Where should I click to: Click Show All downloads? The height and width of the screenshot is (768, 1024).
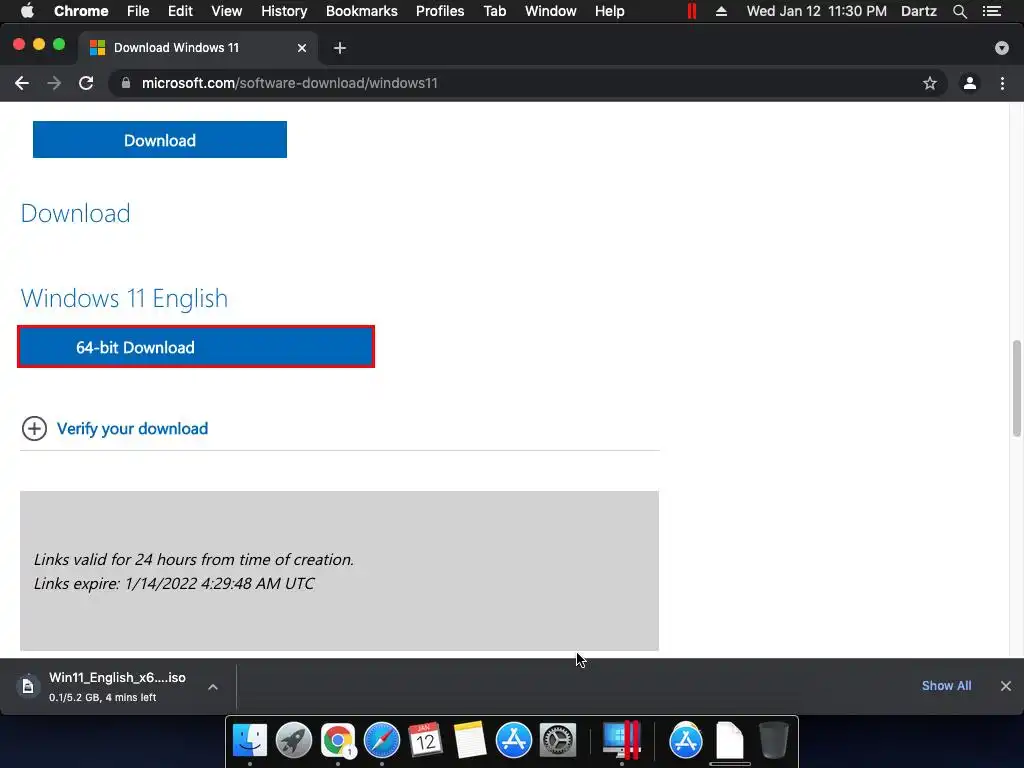[946, 686]
